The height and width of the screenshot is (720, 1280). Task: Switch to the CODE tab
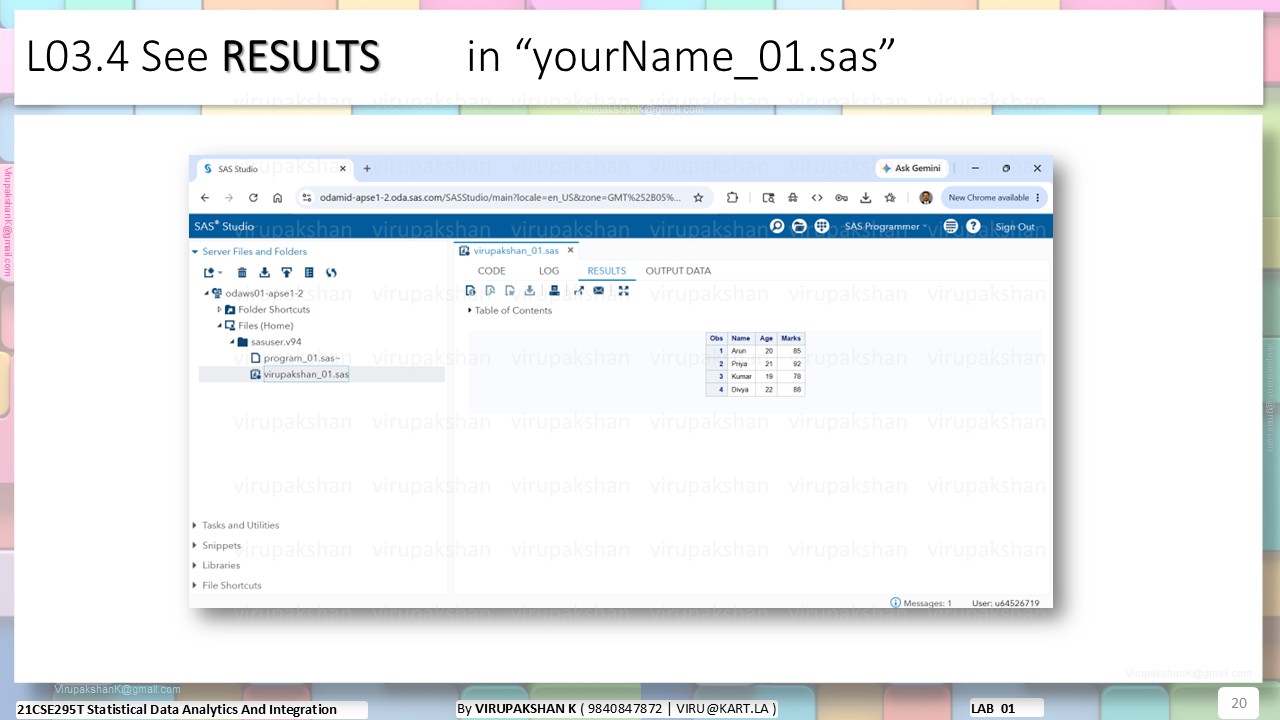click(492, 271)
